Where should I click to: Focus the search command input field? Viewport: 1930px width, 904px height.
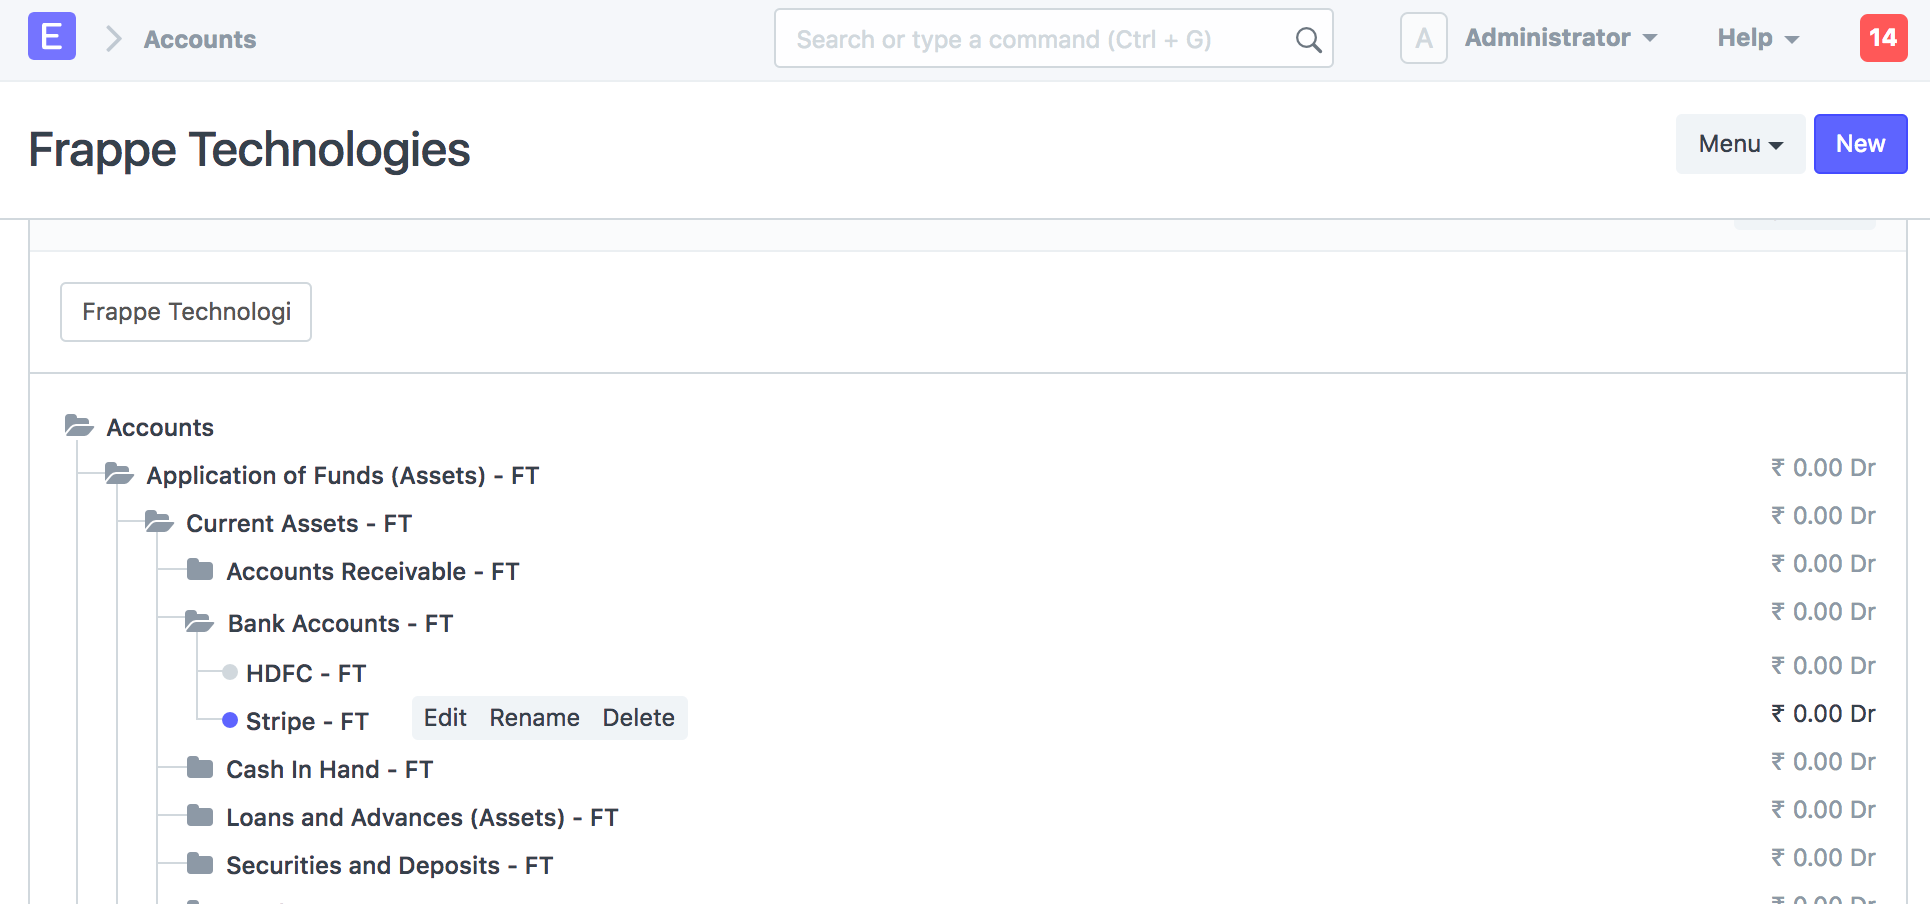[1035, 40]
